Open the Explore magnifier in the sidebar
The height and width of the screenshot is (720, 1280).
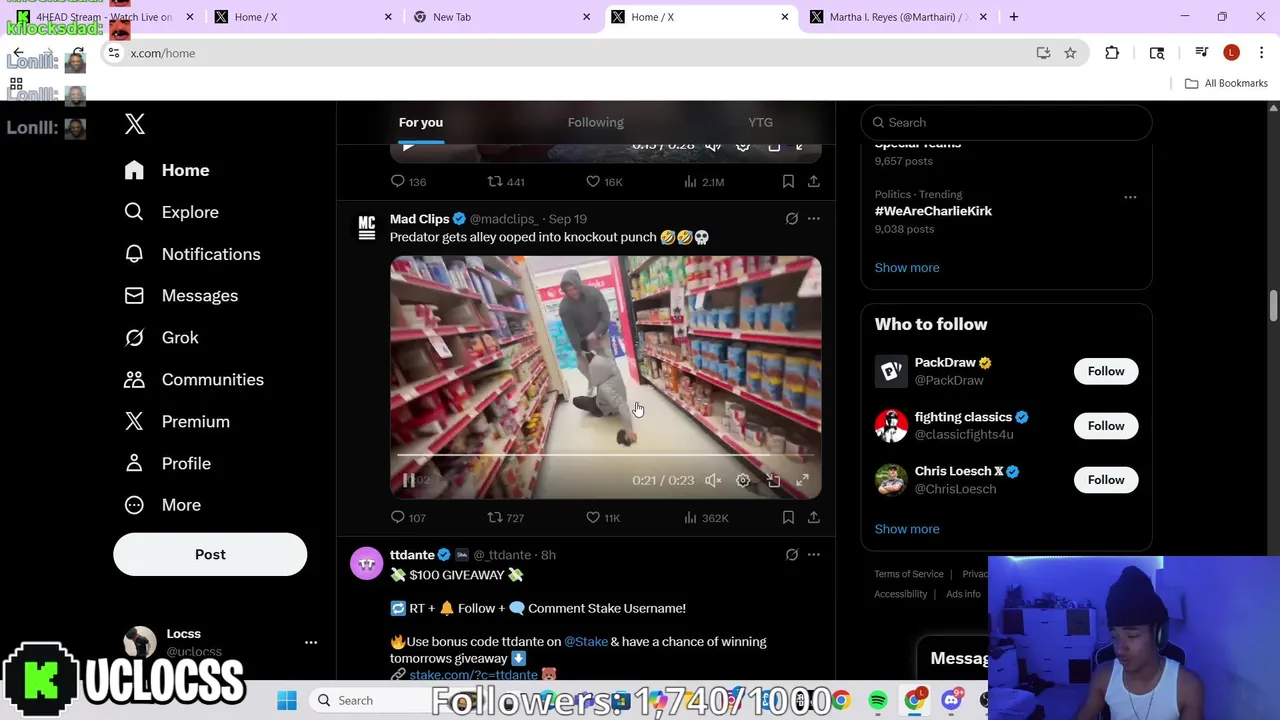point(134,212)
